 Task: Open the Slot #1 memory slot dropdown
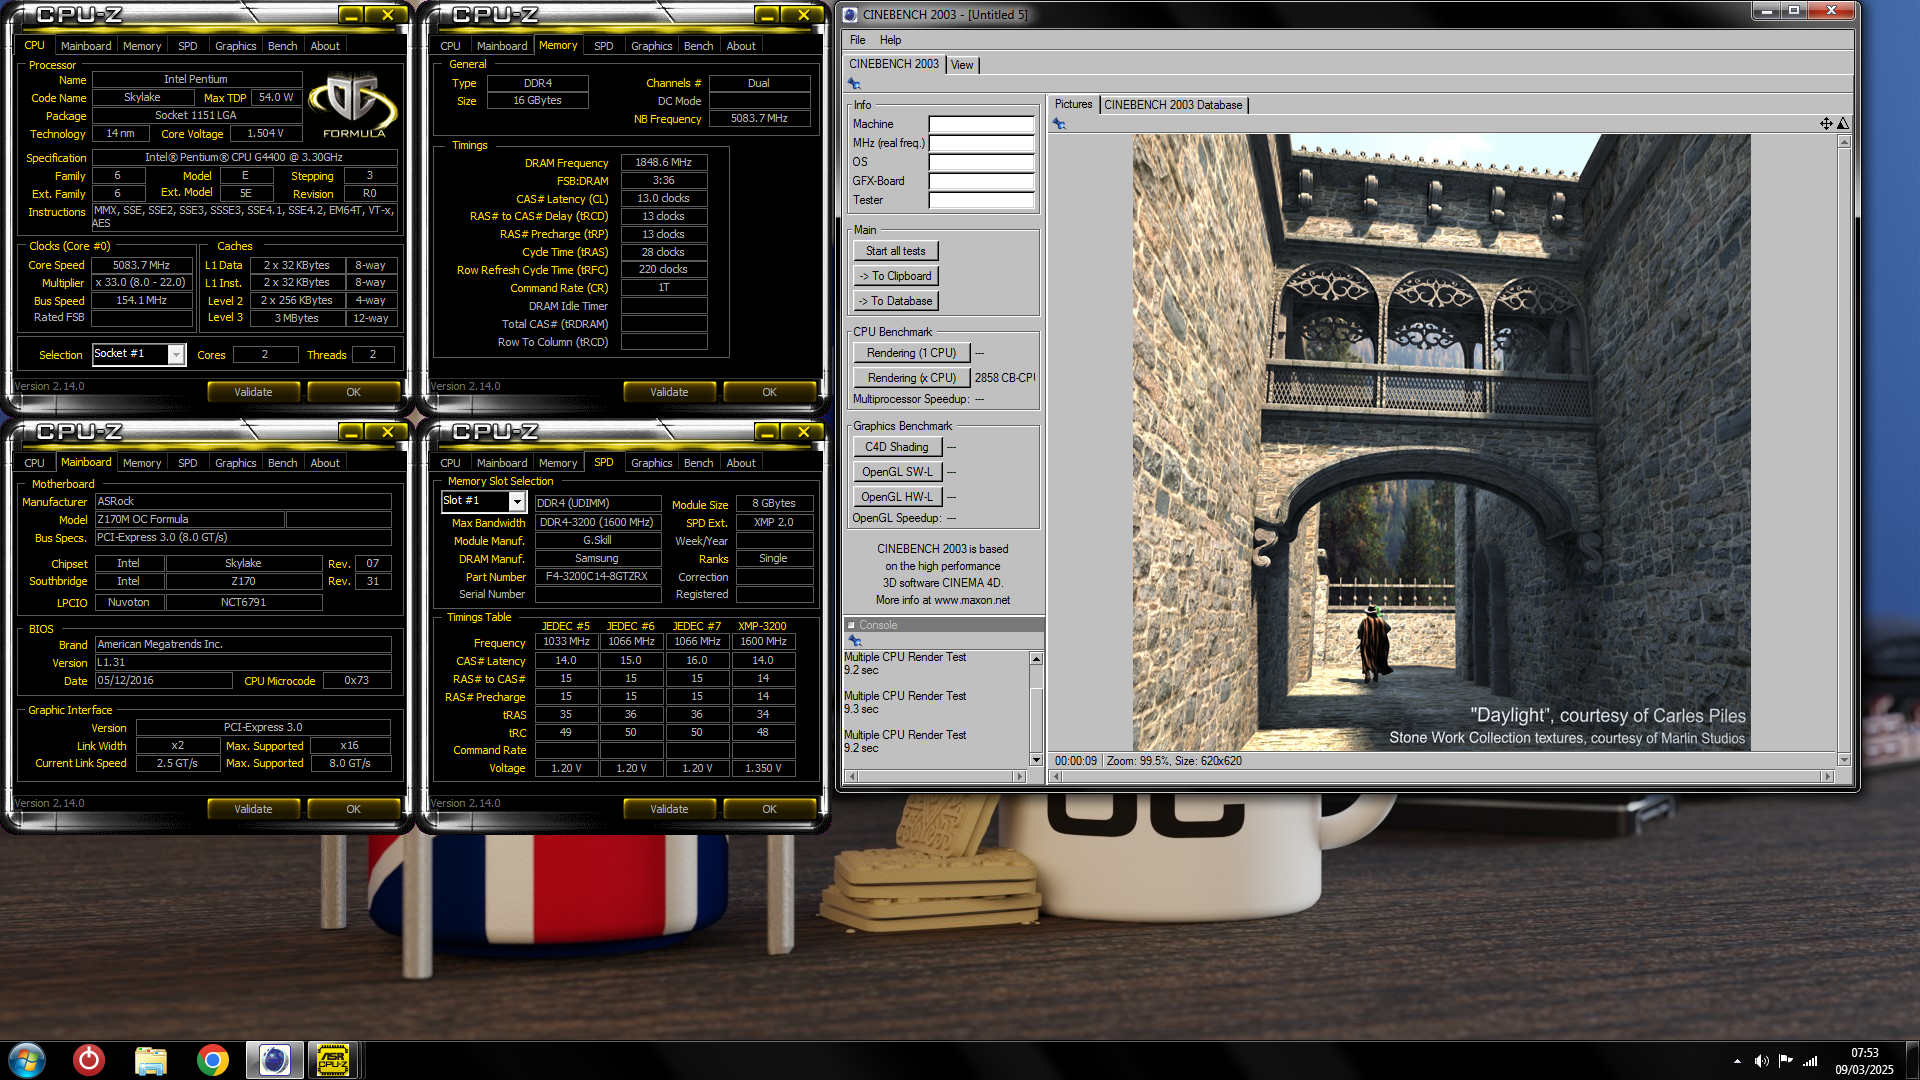click(x=517, y=501)
